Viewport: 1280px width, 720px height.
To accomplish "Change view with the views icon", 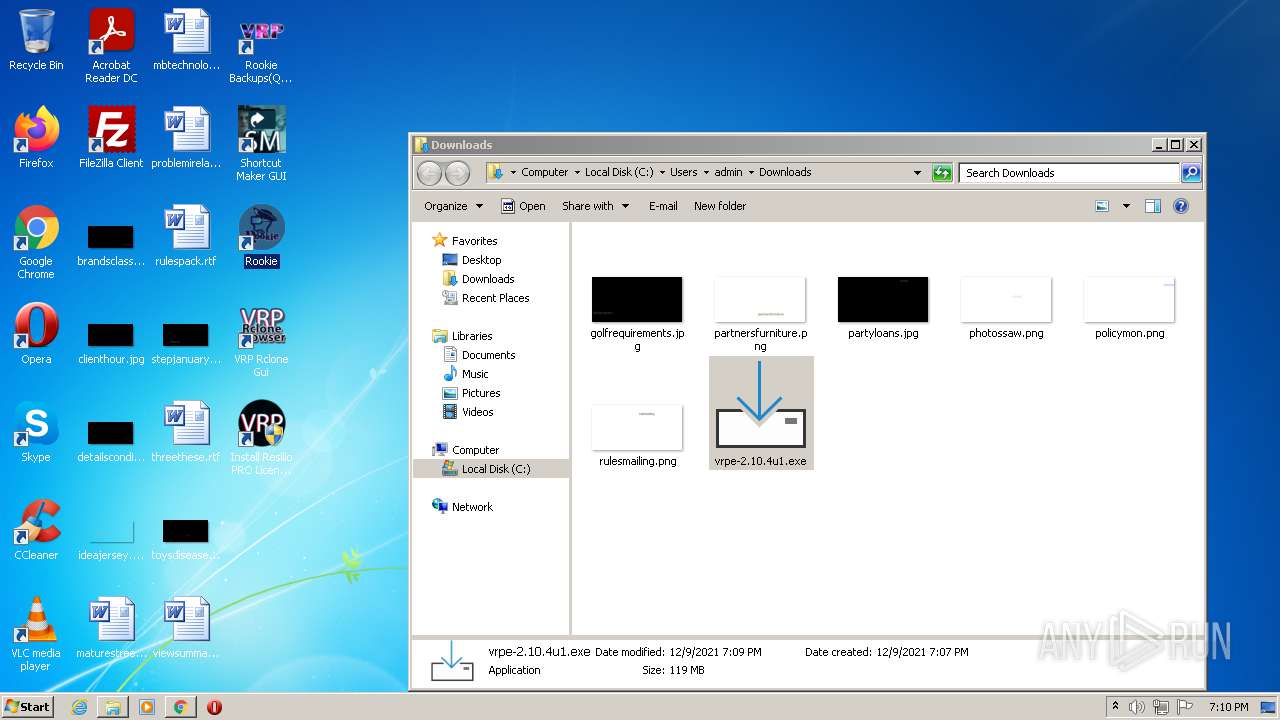I will click(1102, 206).
